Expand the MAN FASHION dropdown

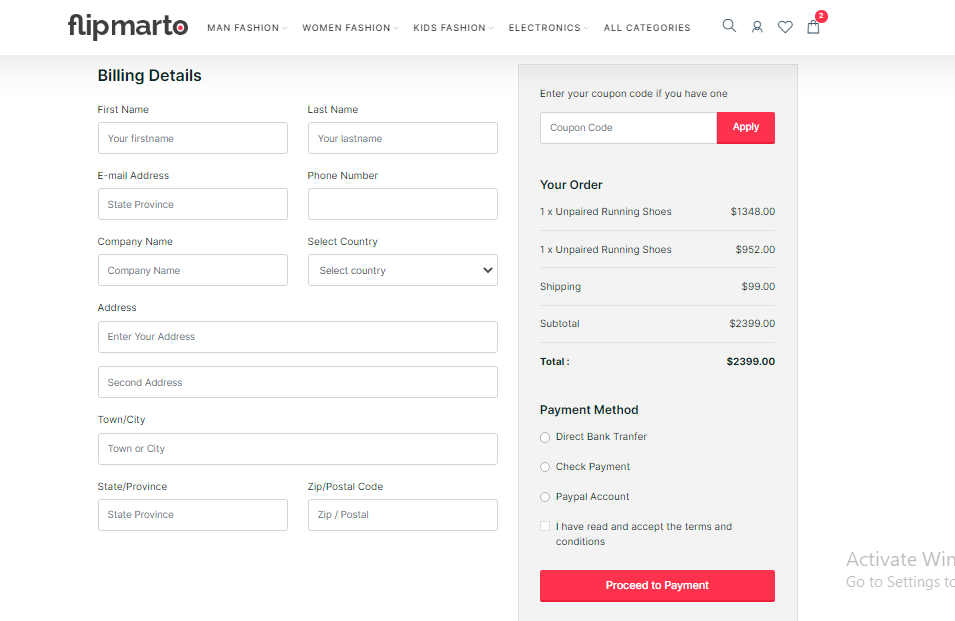pyautogui.click(x=245, y=28)
